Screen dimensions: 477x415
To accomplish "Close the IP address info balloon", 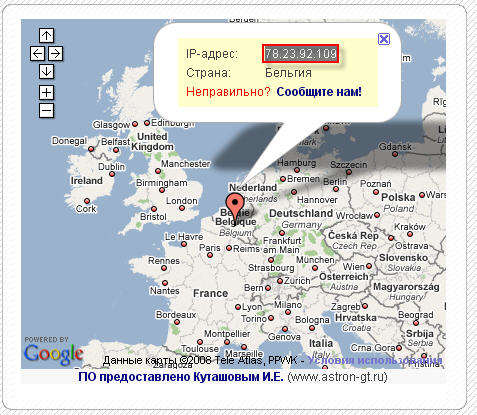I will [384, 39].
